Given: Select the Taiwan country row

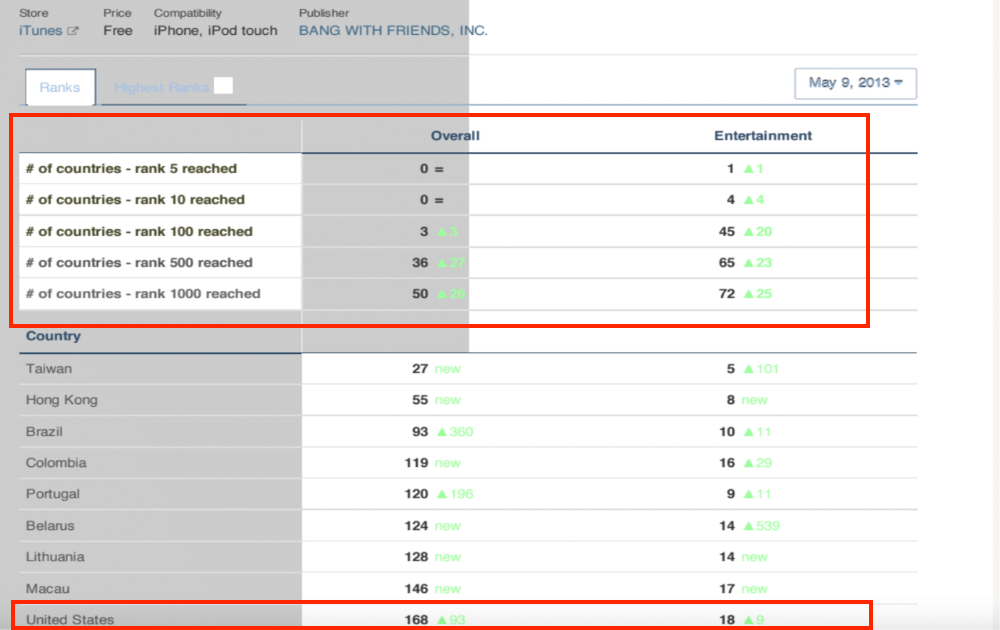Looking at the screenshot, I should click(49, 369).
